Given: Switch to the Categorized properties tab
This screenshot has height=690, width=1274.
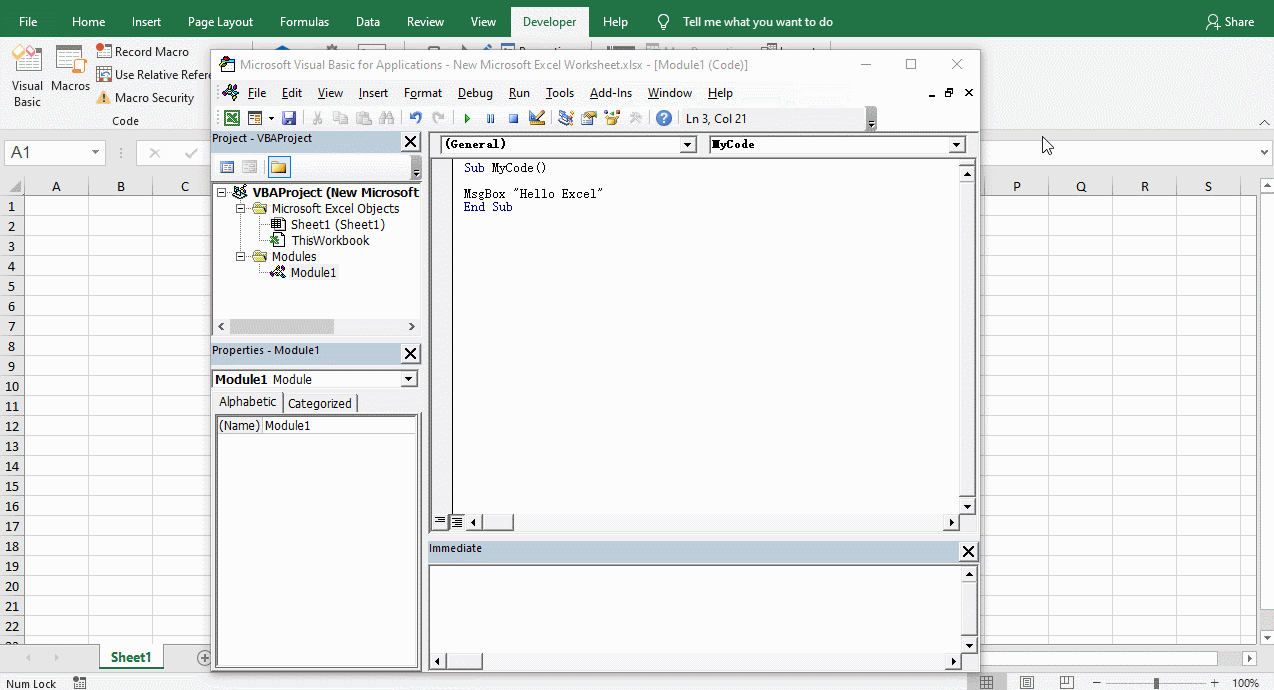Looking at the screenshot, I should [320, 403].
